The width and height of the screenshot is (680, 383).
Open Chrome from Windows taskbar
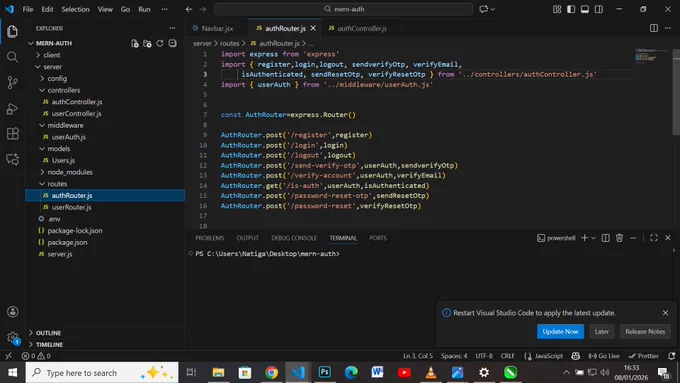click(271, 373)
